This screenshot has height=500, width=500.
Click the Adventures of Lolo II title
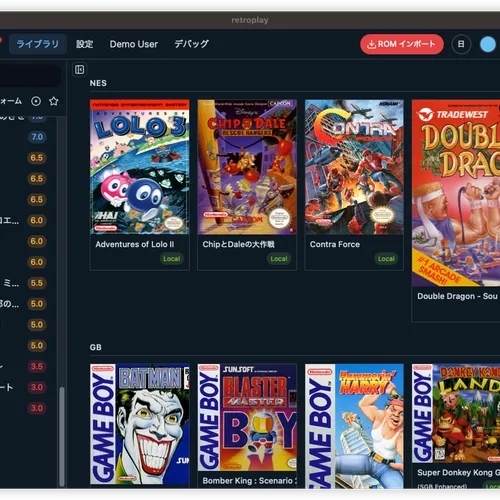(x=135, y=244)
